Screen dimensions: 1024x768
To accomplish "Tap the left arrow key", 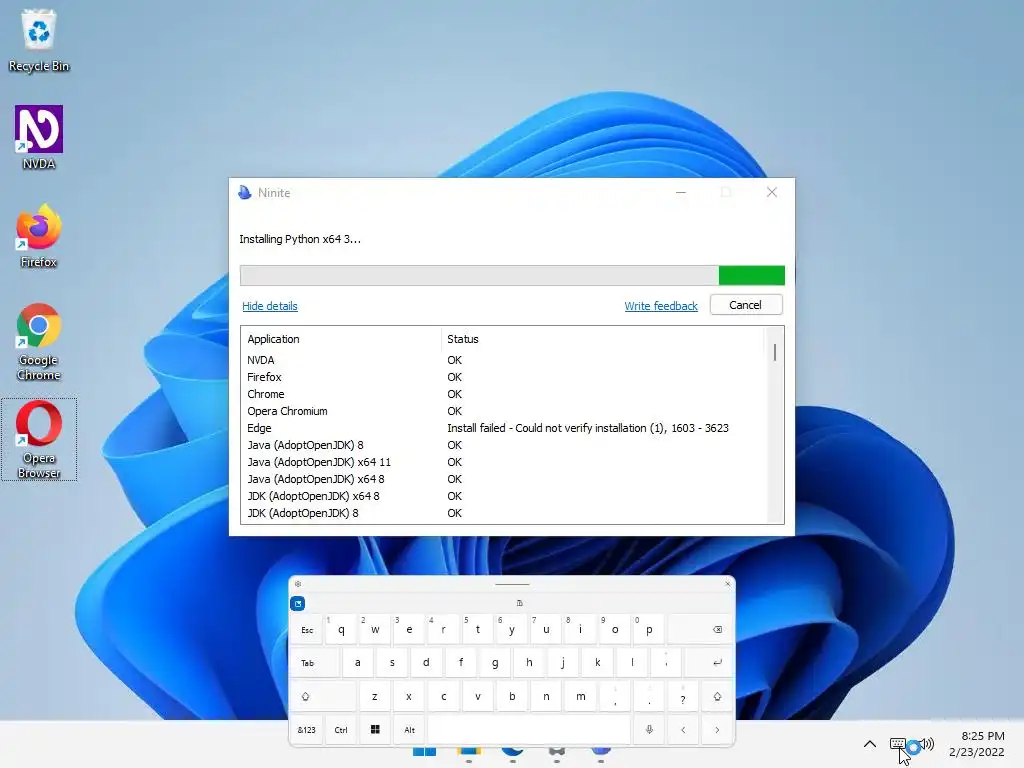I will [x=683, y=729].
